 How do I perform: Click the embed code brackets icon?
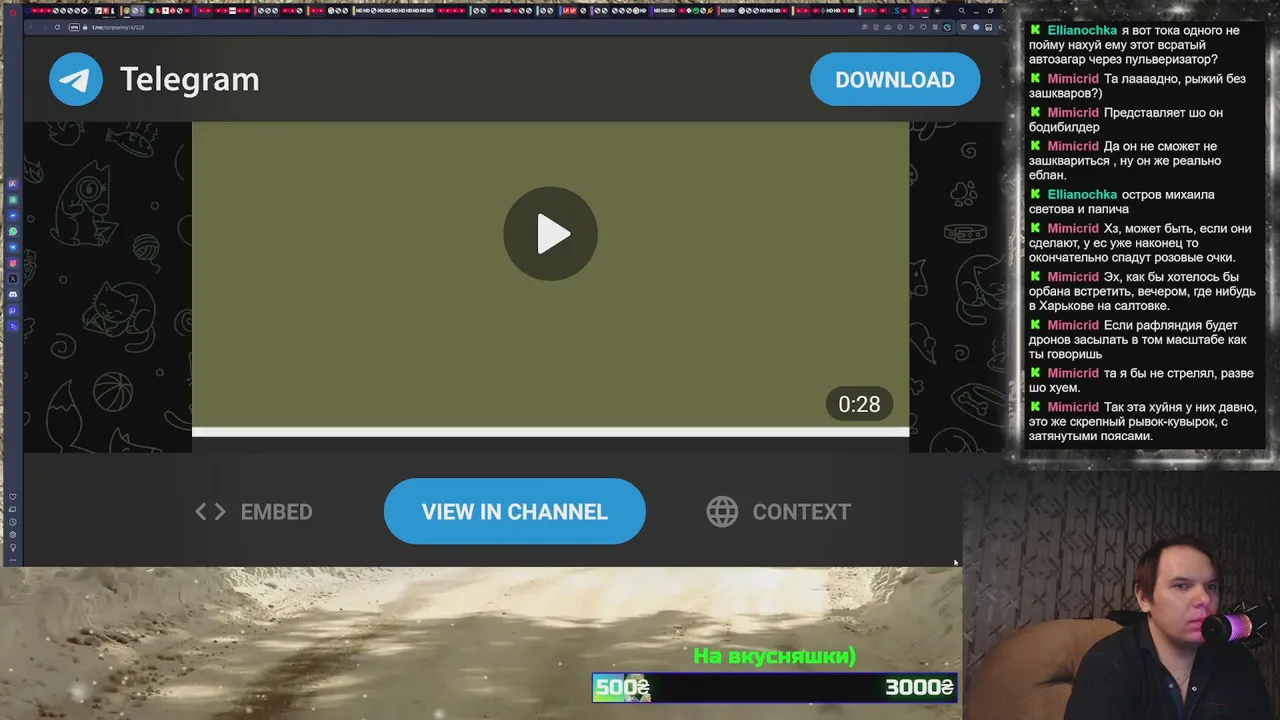[x=210, y=512]
